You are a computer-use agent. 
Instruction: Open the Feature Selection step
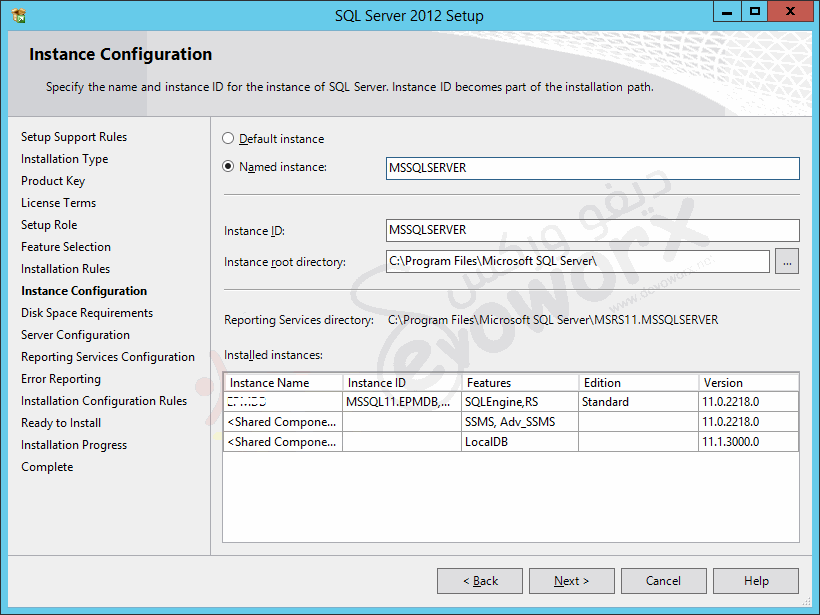pos(65,246)
